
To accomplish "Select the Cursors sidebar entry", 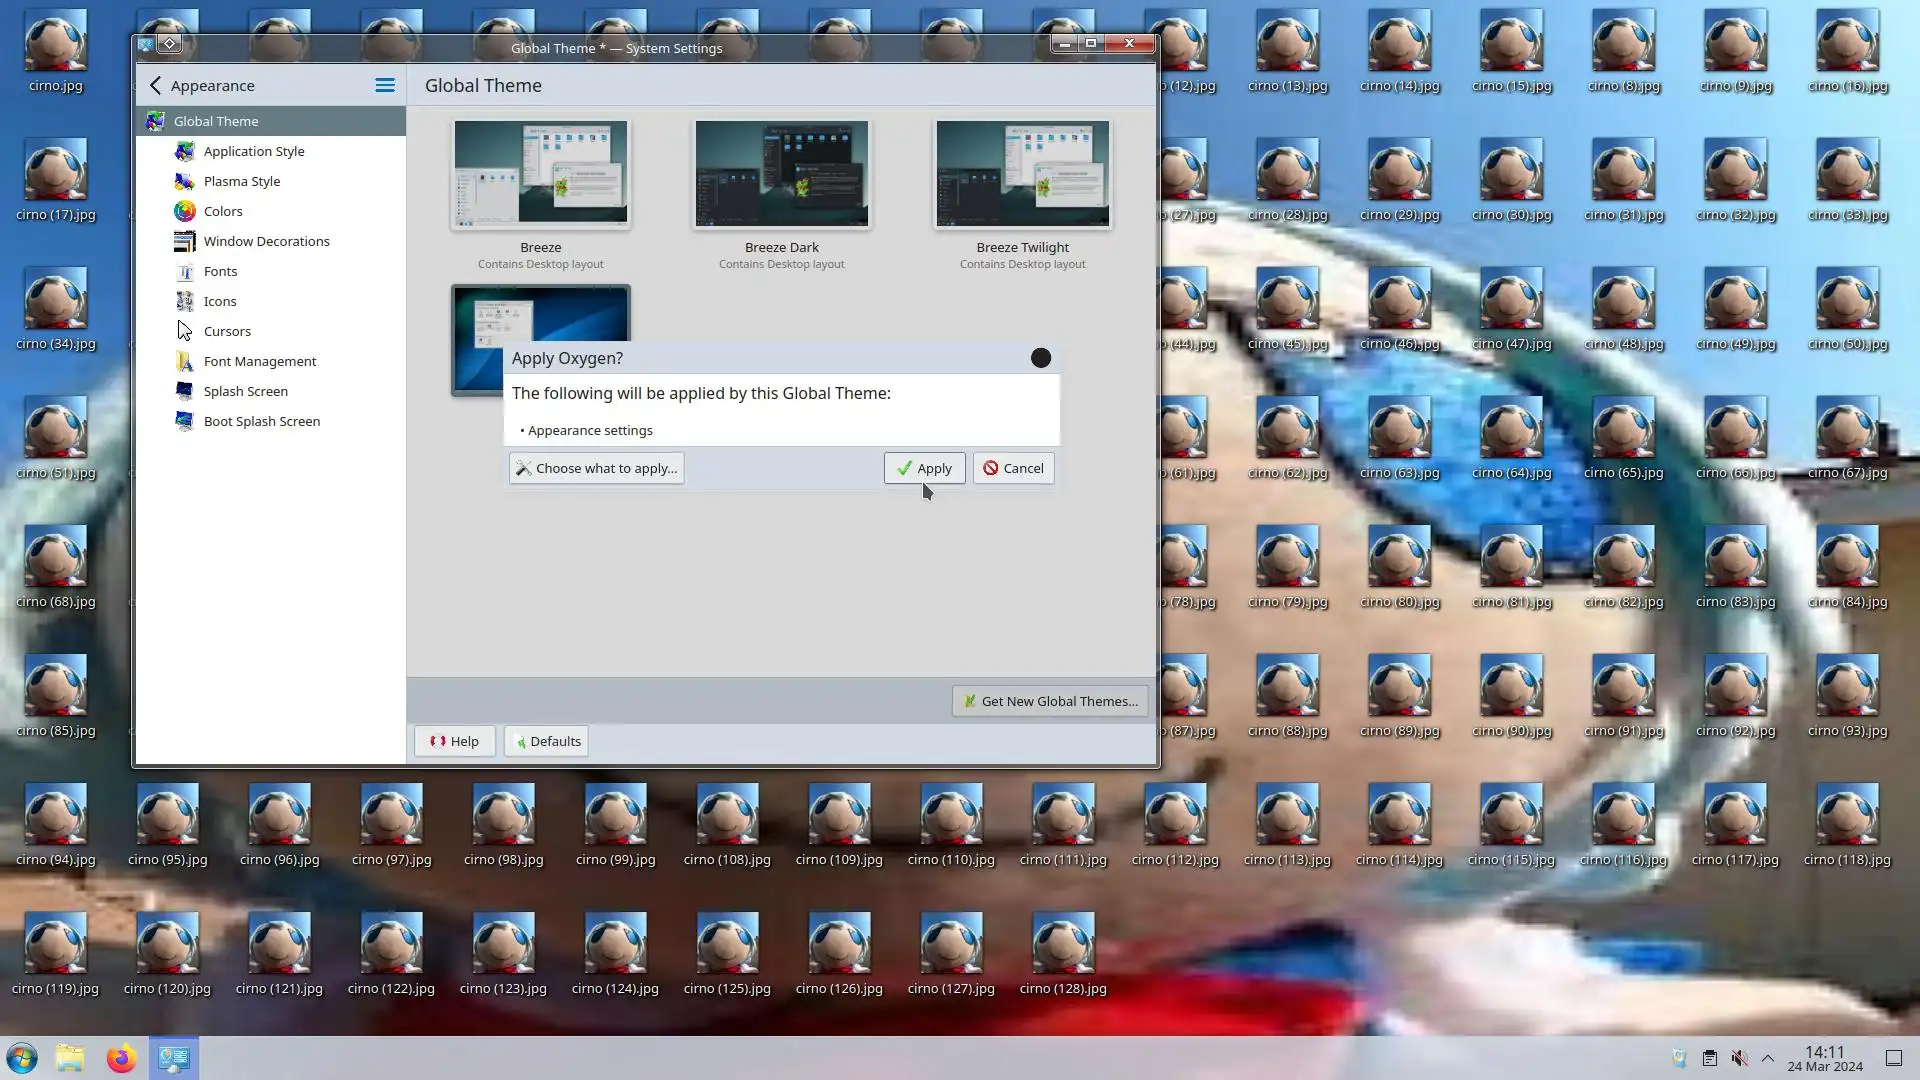I will (227, 331).
